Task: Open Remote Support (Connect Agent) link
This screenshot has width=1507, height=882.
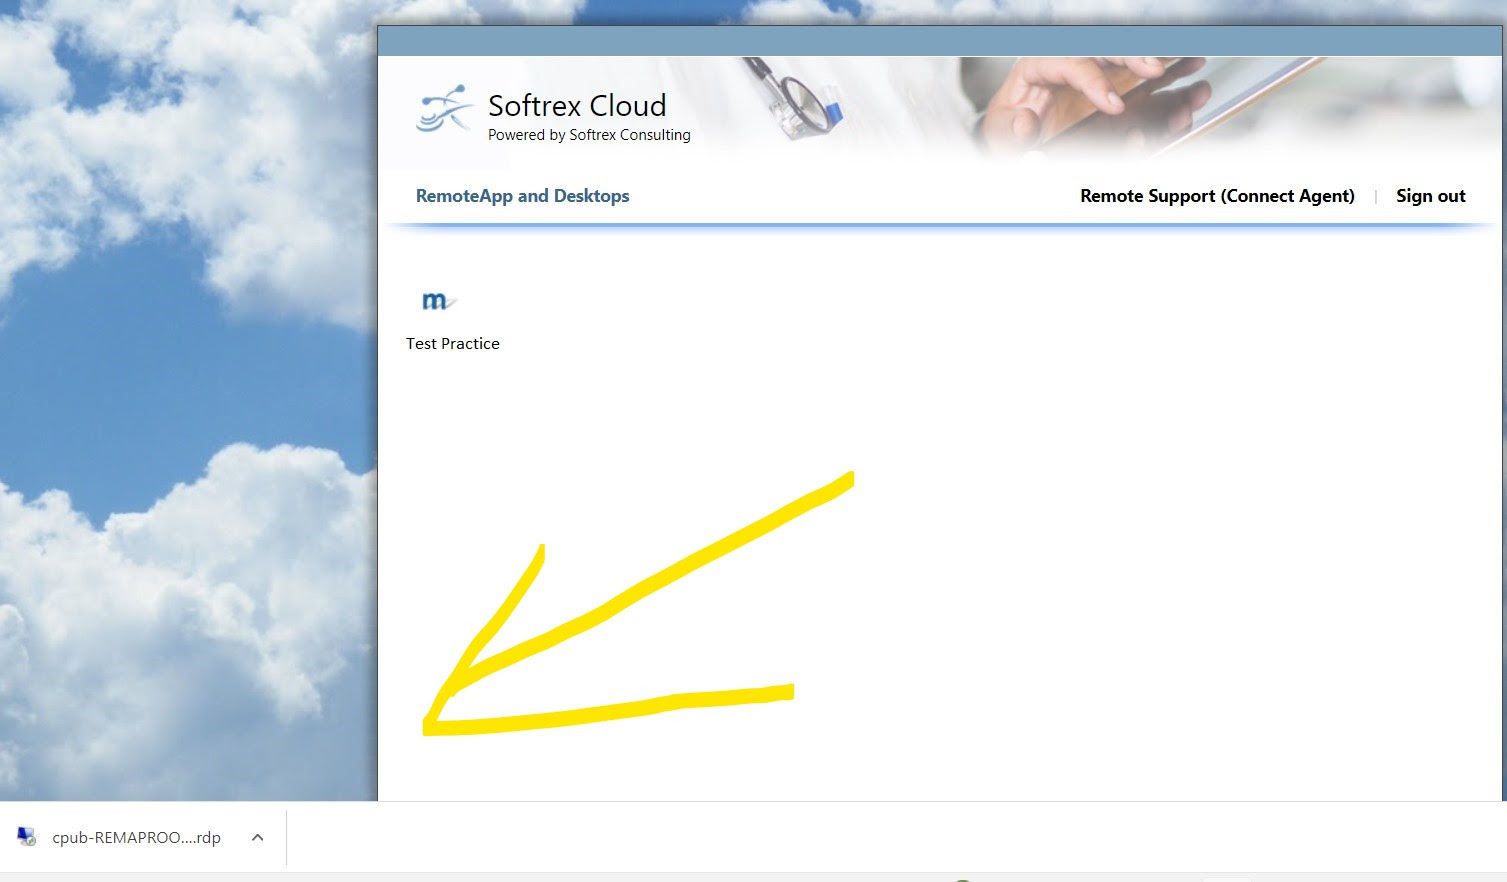Action: (x=1217, y=196)
